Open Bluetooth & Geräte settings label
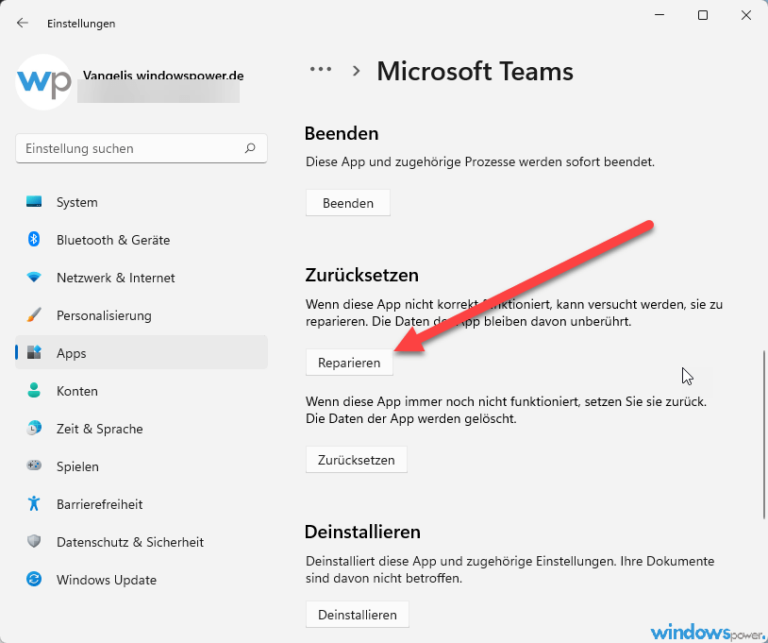 (113, 240)
